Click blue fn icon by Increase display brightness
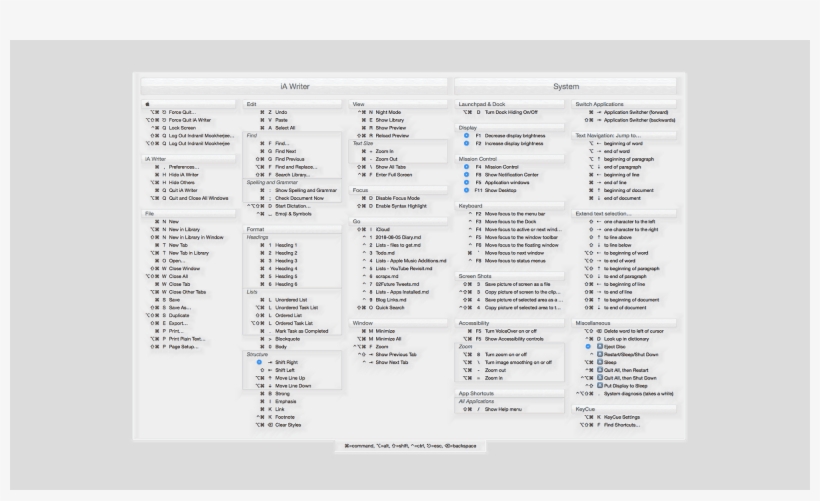This screenshot has height=501, width=820. pyautogui.click(x=466, y=143)
